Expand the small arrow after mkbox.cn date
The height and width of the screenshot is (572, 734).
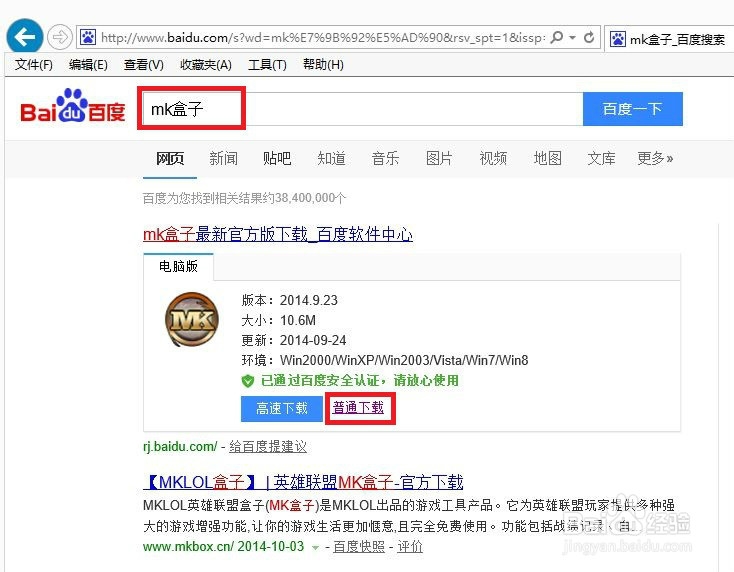coord(316,548)
